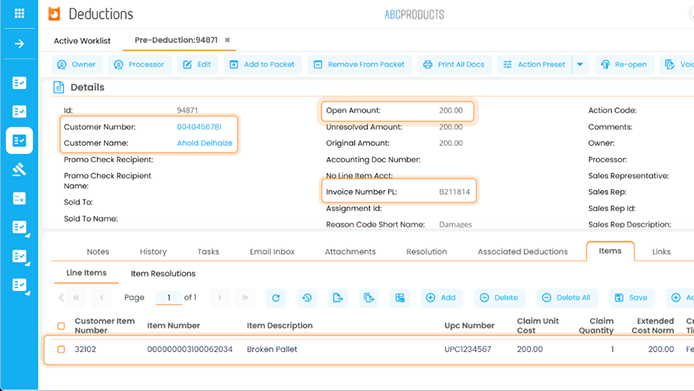Click the grid layout icon in toolbar
This screenshot has width=694, height=391.
pos(400,298)
